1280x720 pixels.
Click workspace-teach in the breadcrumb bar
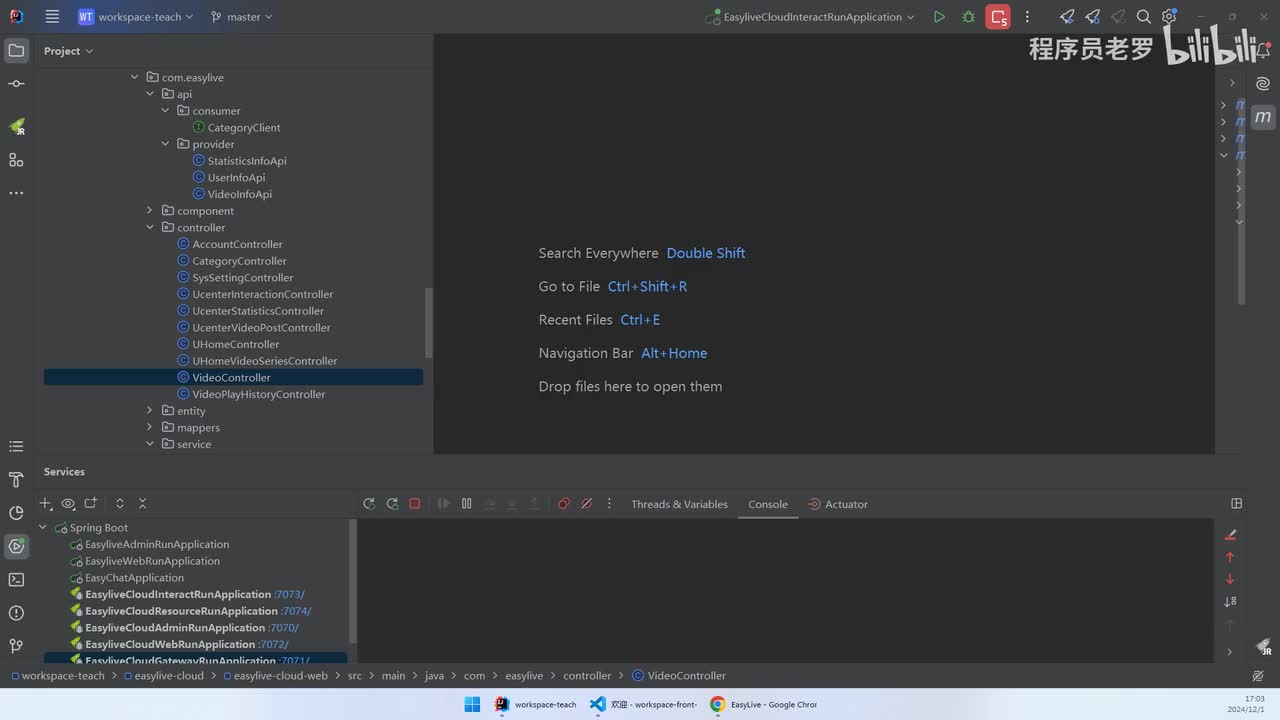[x=56, y=676]
